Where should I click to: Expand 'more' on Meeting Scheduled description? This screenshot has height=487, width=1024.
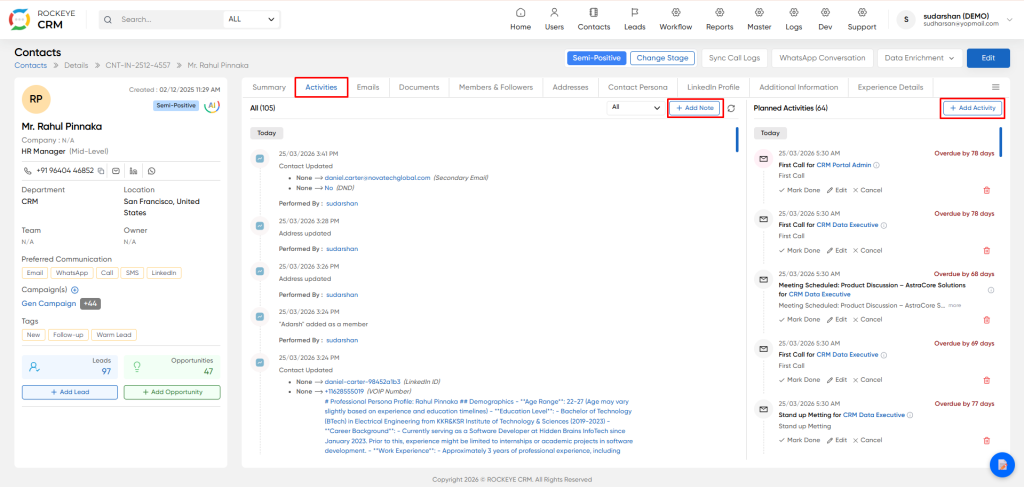pyautogui.click(x=955, y=305)
